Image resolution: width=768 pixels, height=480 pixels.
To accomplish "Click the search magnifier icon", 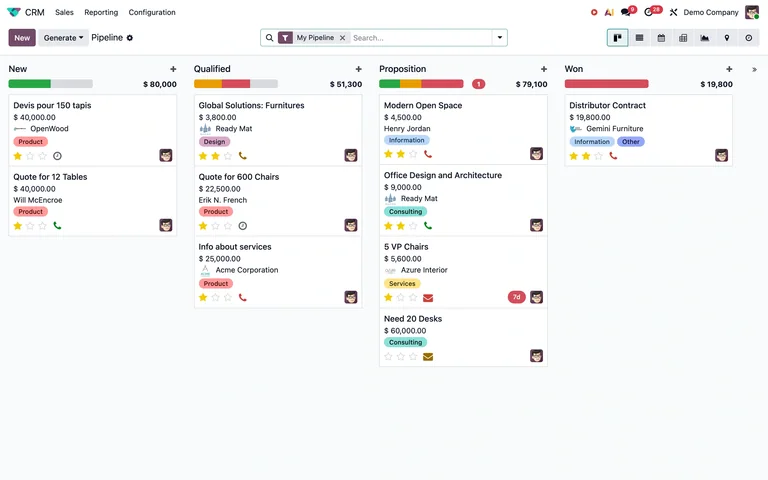I will pyautogui.click(x=269, y=38).
